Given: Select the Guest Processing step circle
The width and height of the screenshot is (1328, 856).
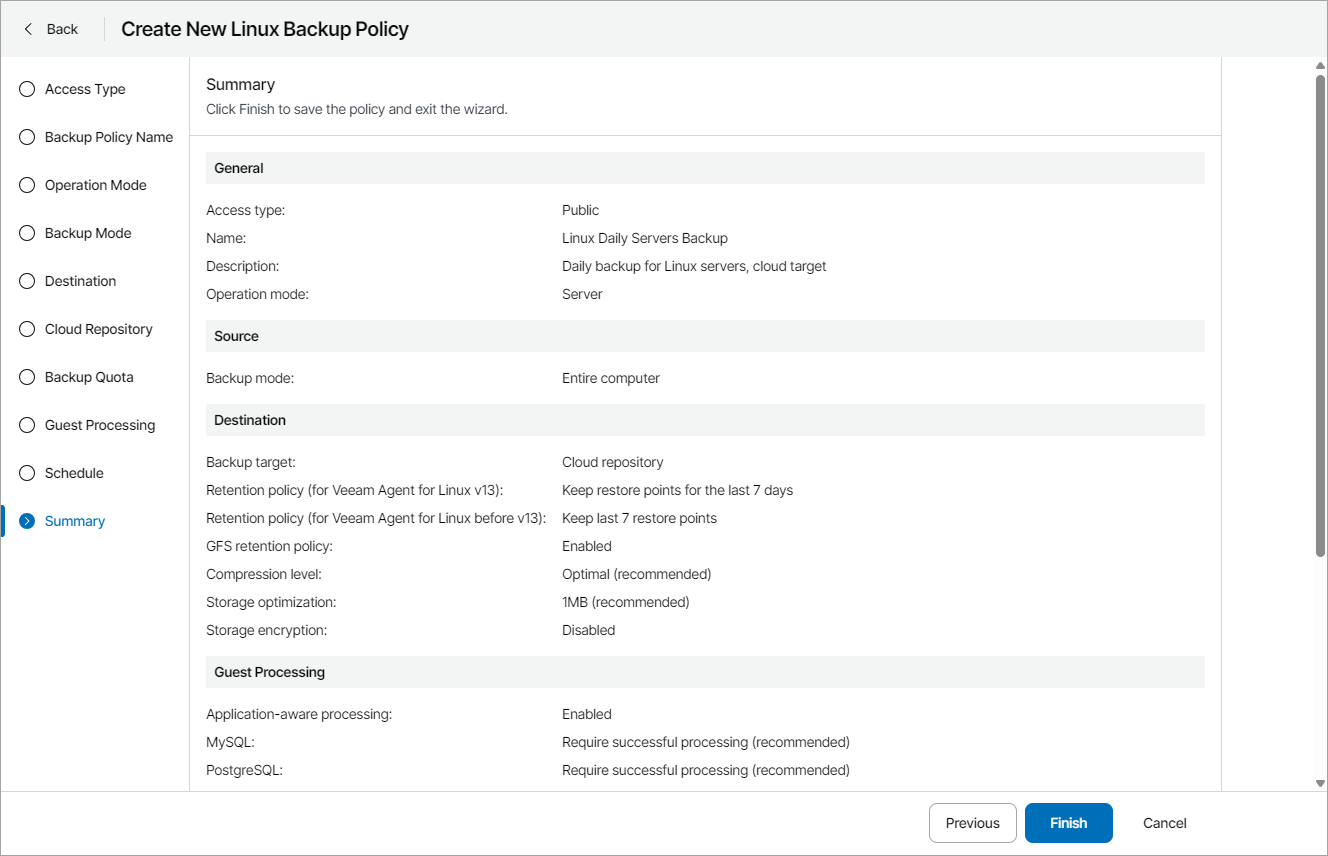Looking at the screenshot, I should (x=27, y=425).
